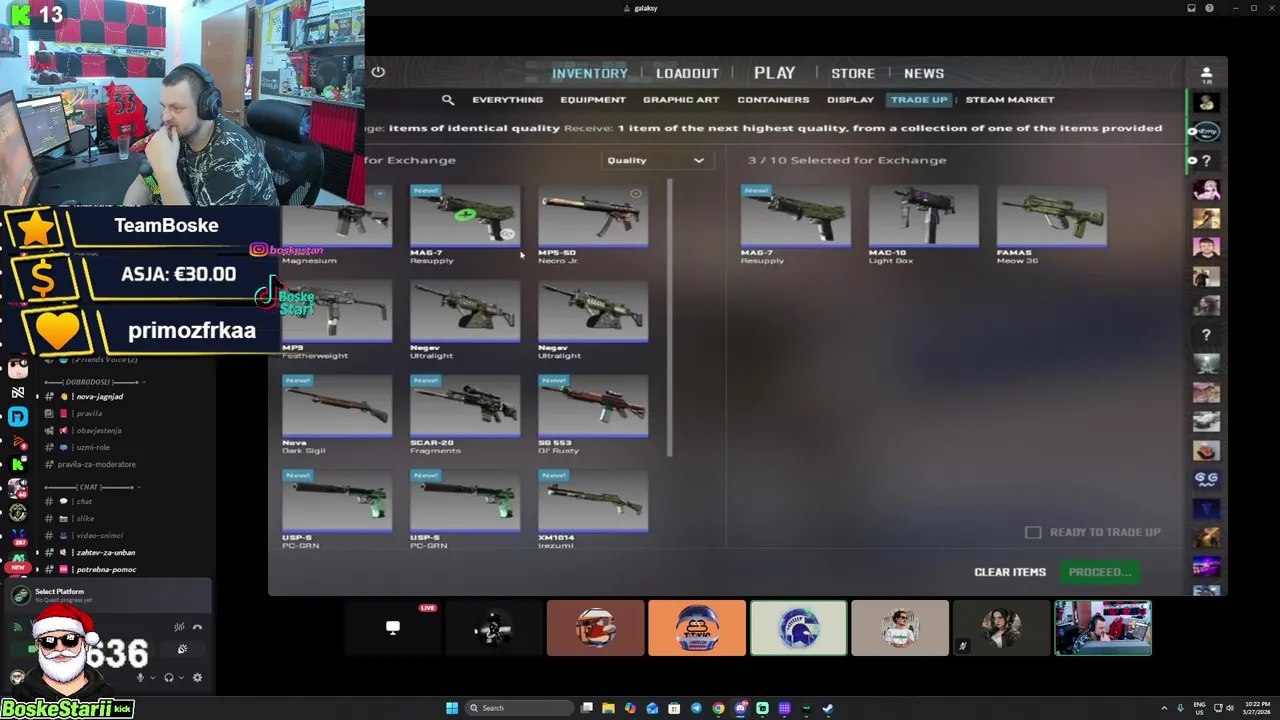The width and height of the screenshot is (1280, 720).
Task: Disconnect from the Discord voice call
Action: (x=197, y=627)
